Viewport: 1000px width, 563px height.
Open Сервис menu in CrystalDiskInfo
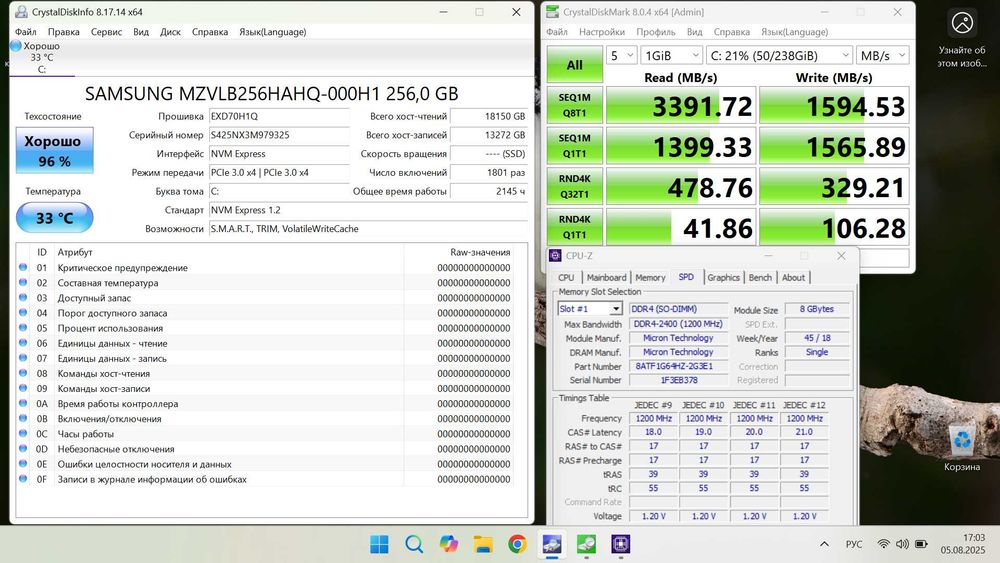106,32
